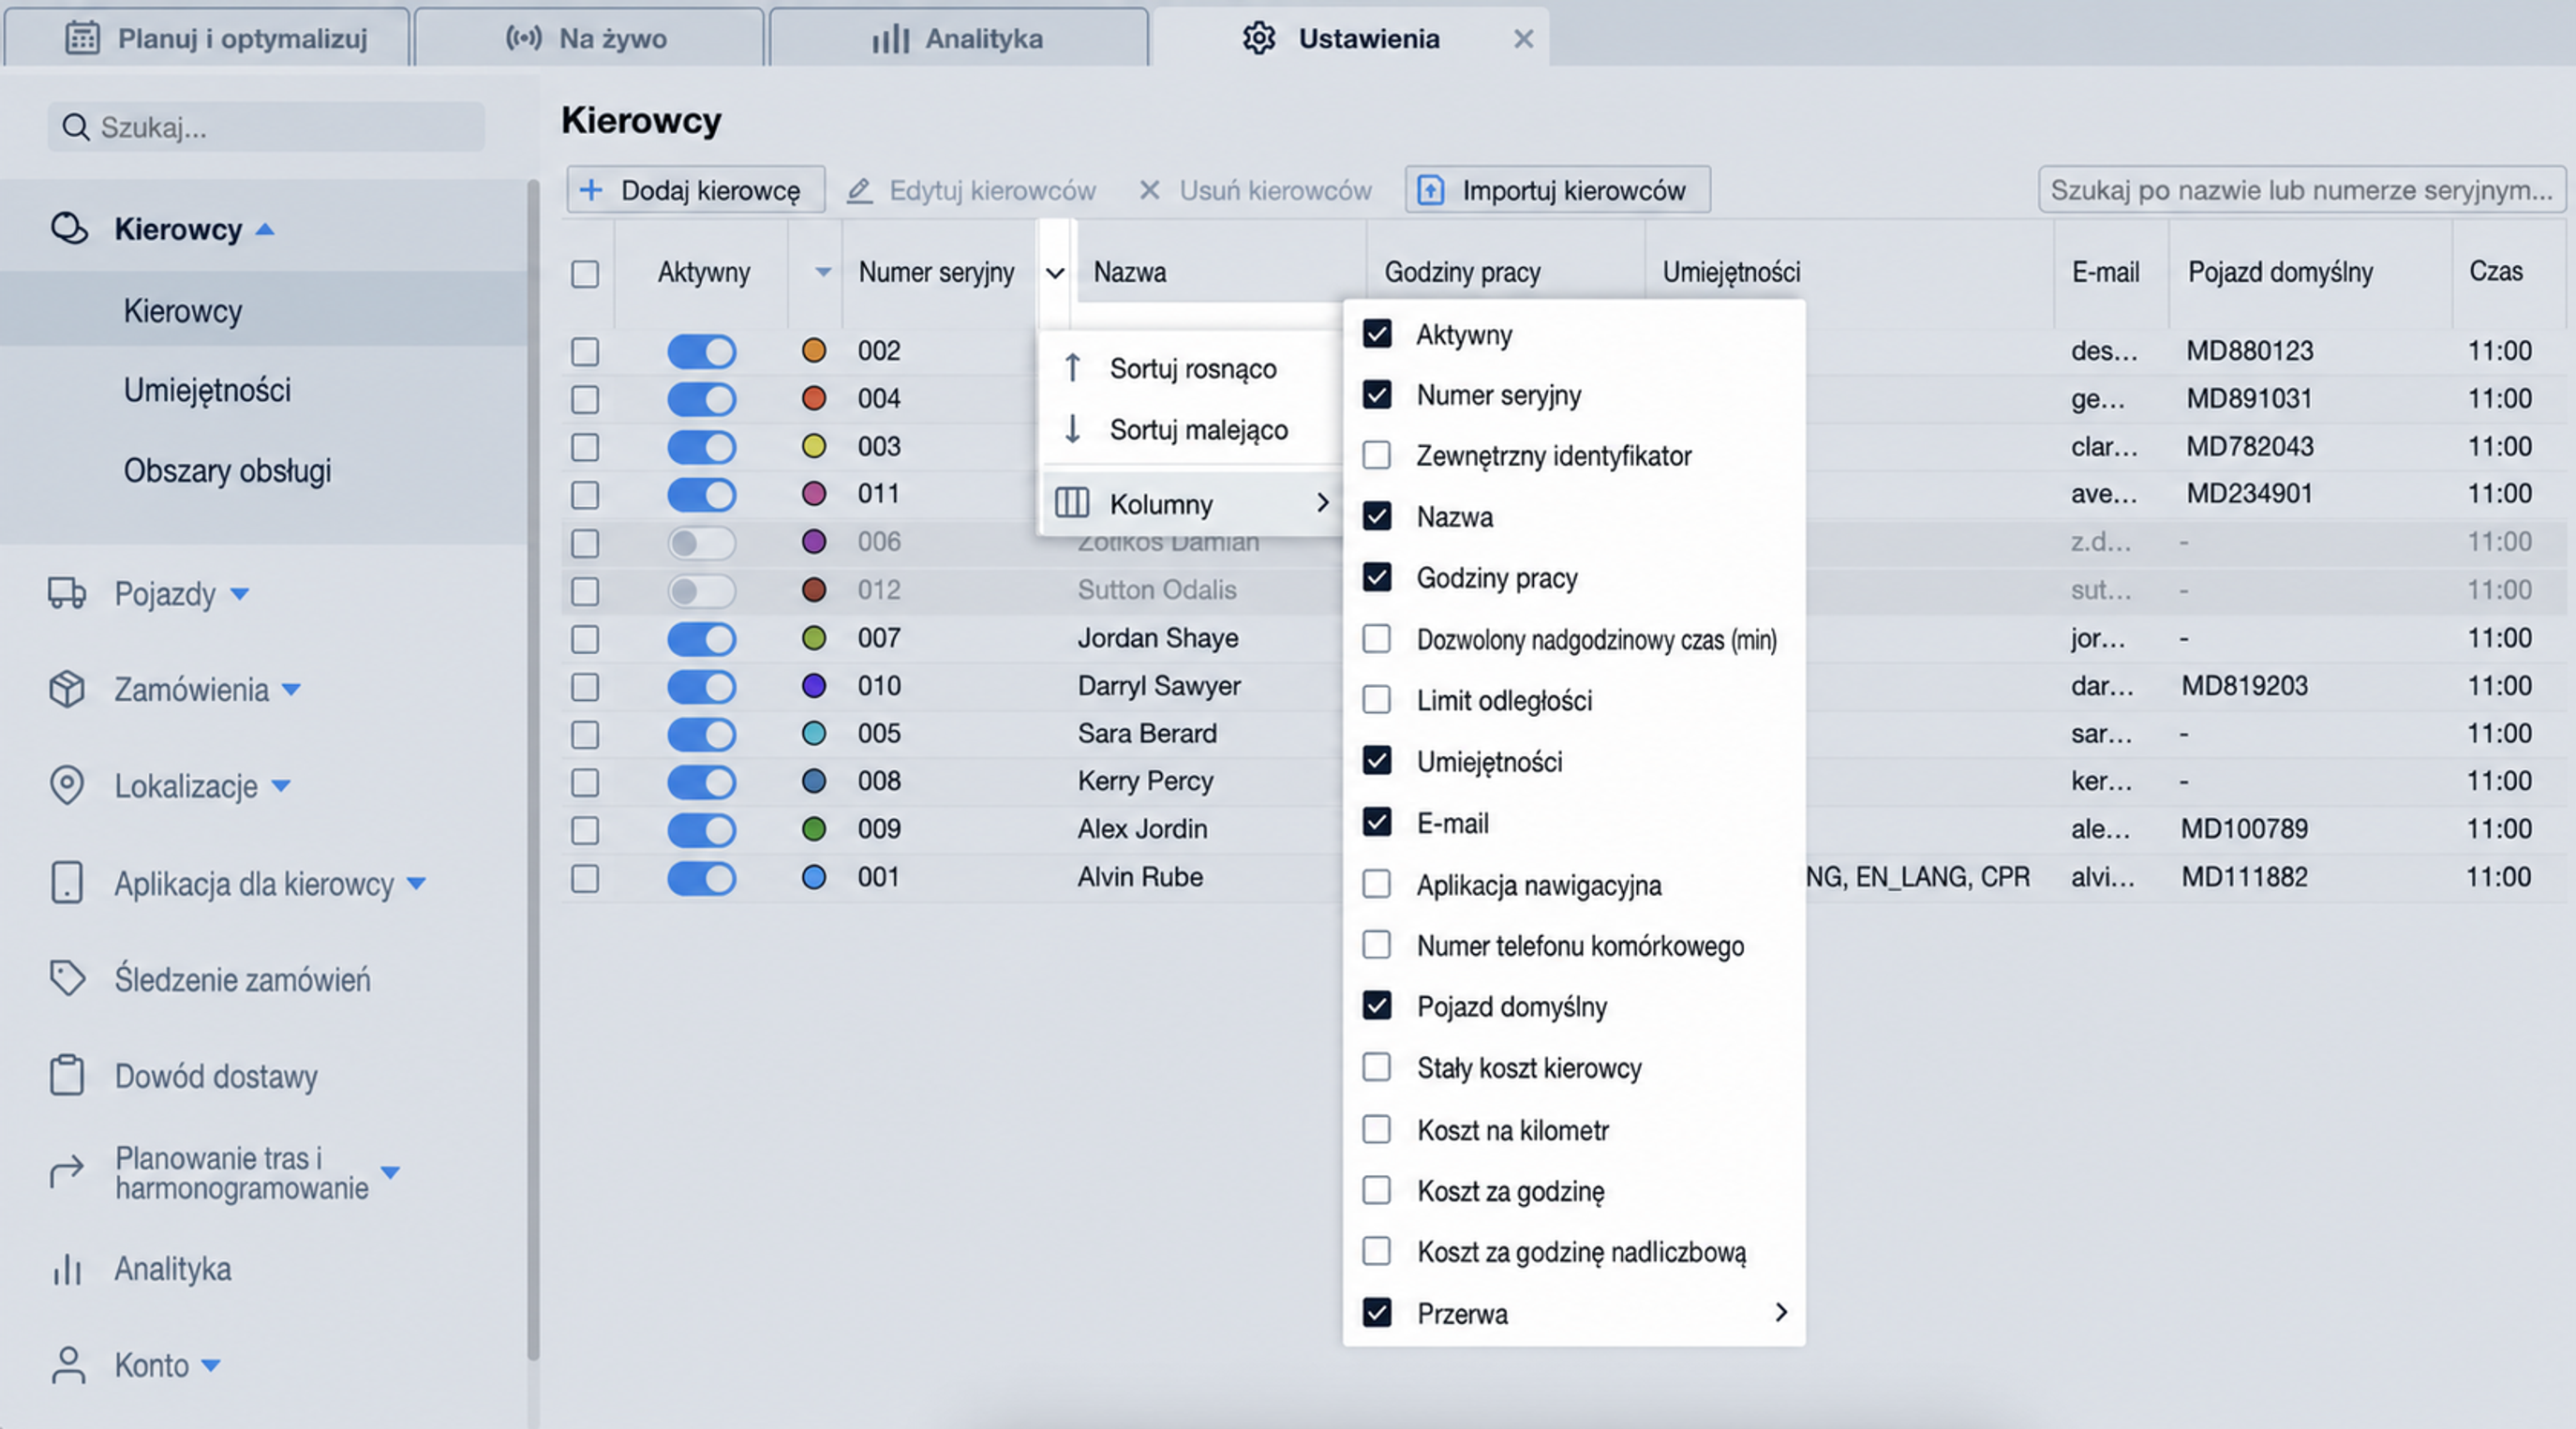The image size is (2576, 1429).
Task: Open the Kolumny submenu
Action: (1192, 503)
